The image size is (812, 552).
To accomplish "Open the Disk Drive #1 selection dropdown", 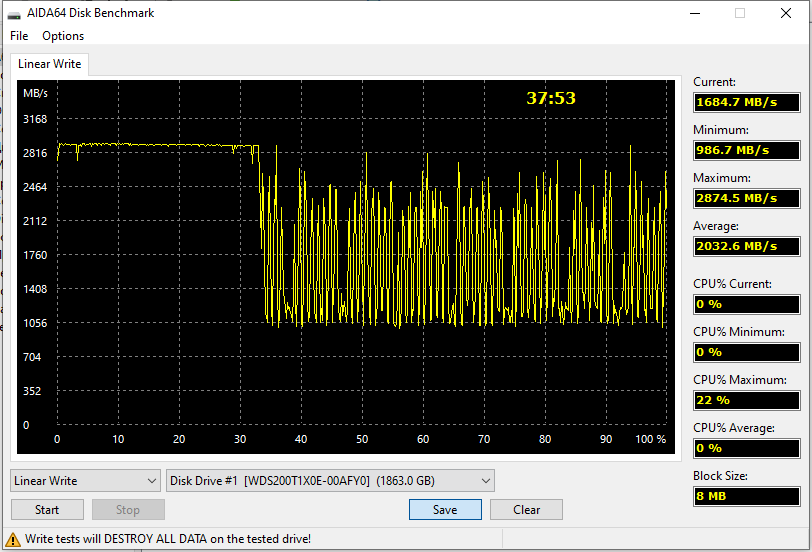I will click(x=330, y=481).
